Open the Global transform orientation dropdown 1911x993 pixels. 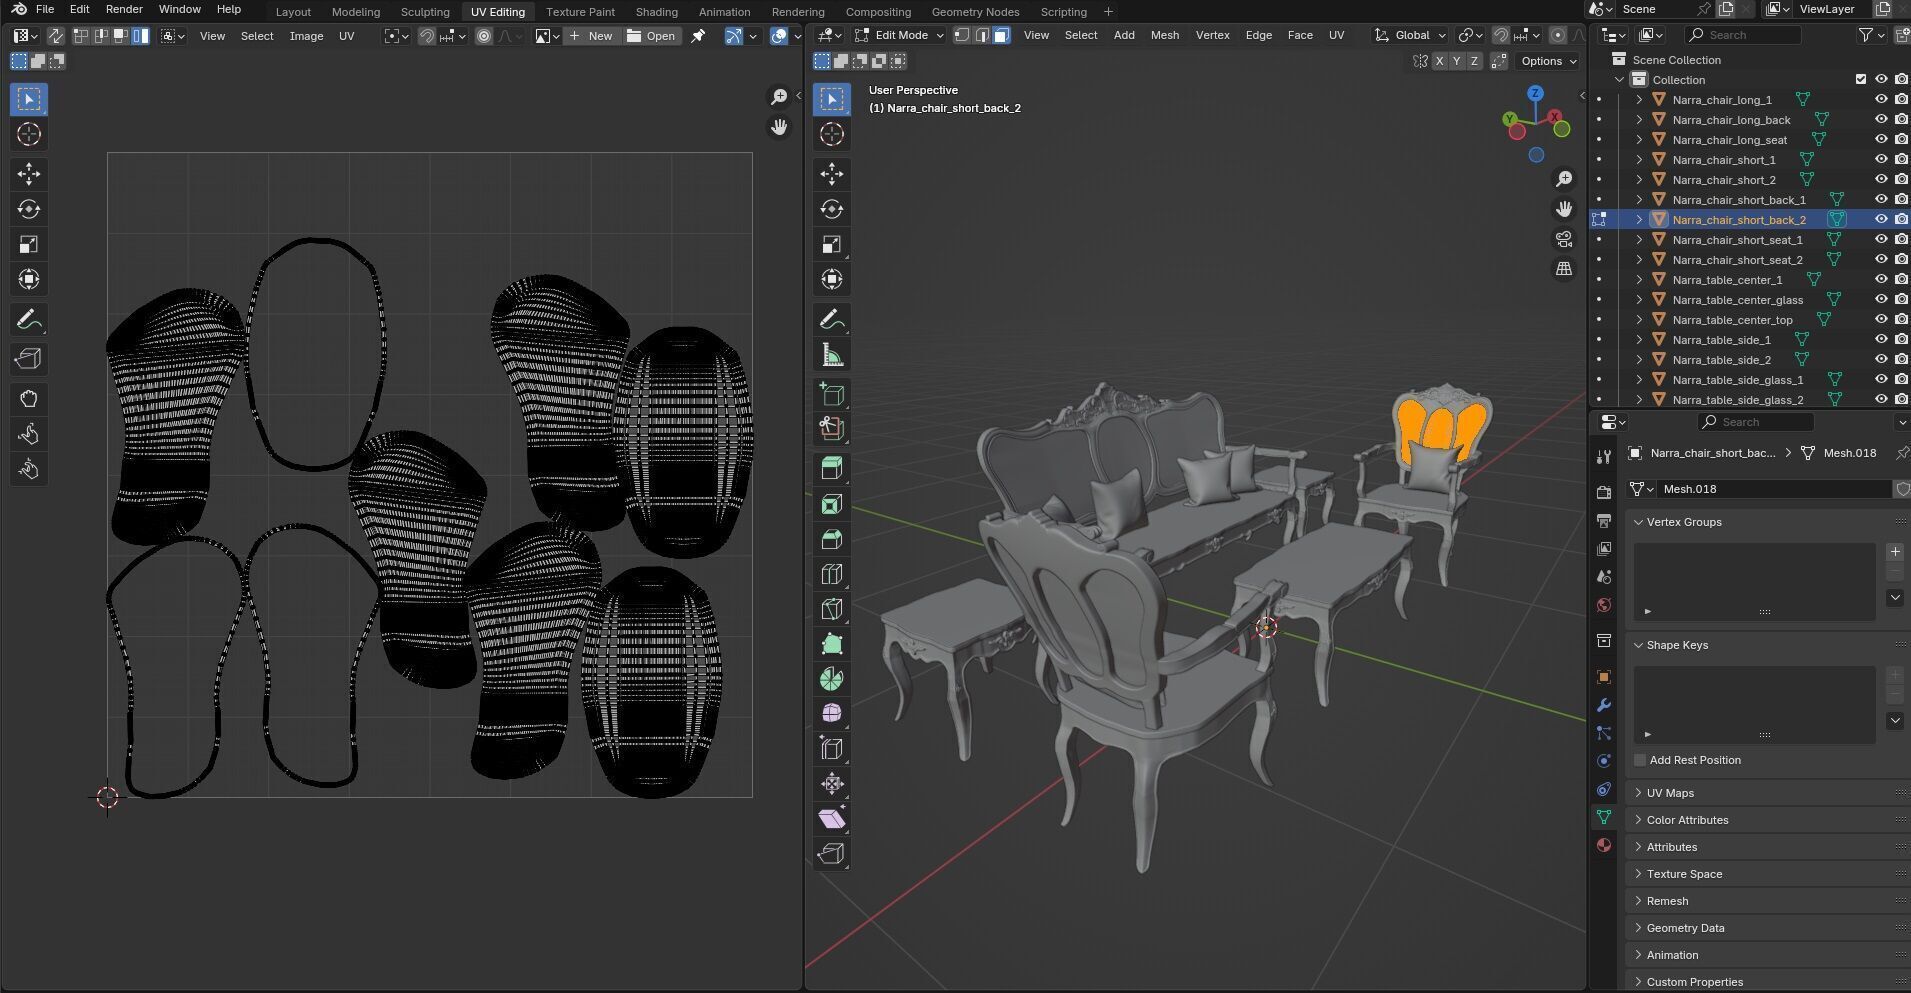click(x=1410, y=35)
